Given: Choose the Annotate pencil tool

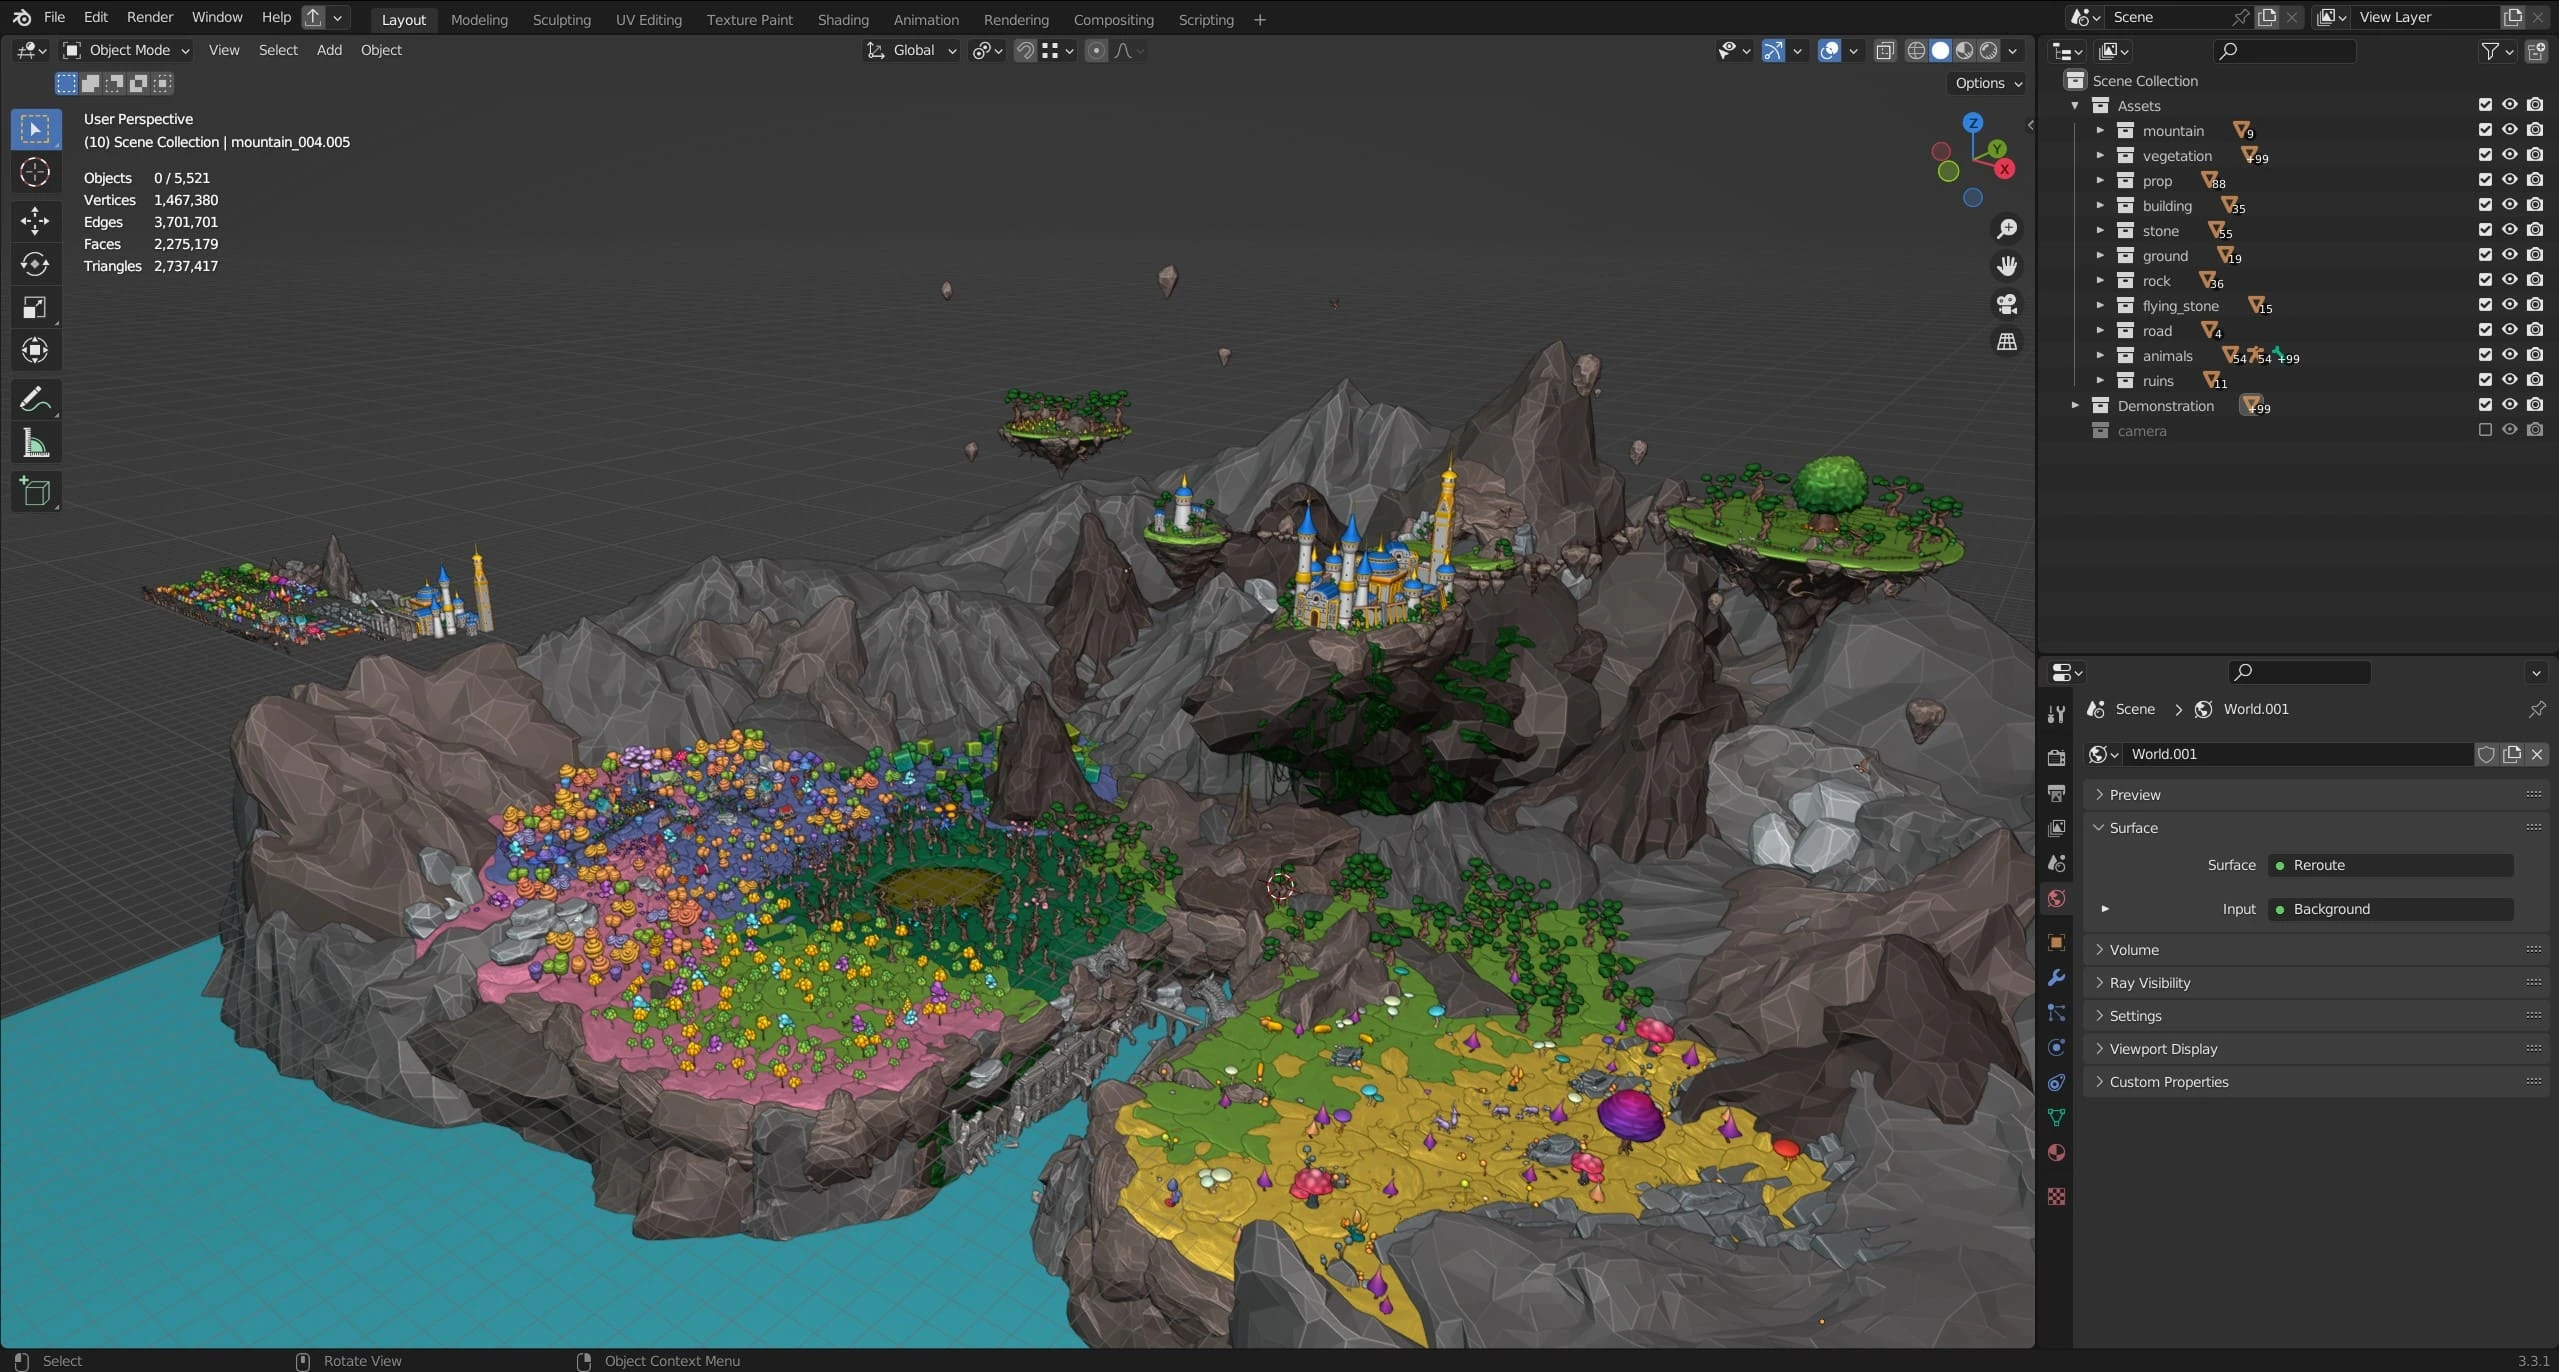Looking at the screenshot, I should pos(35,400).
